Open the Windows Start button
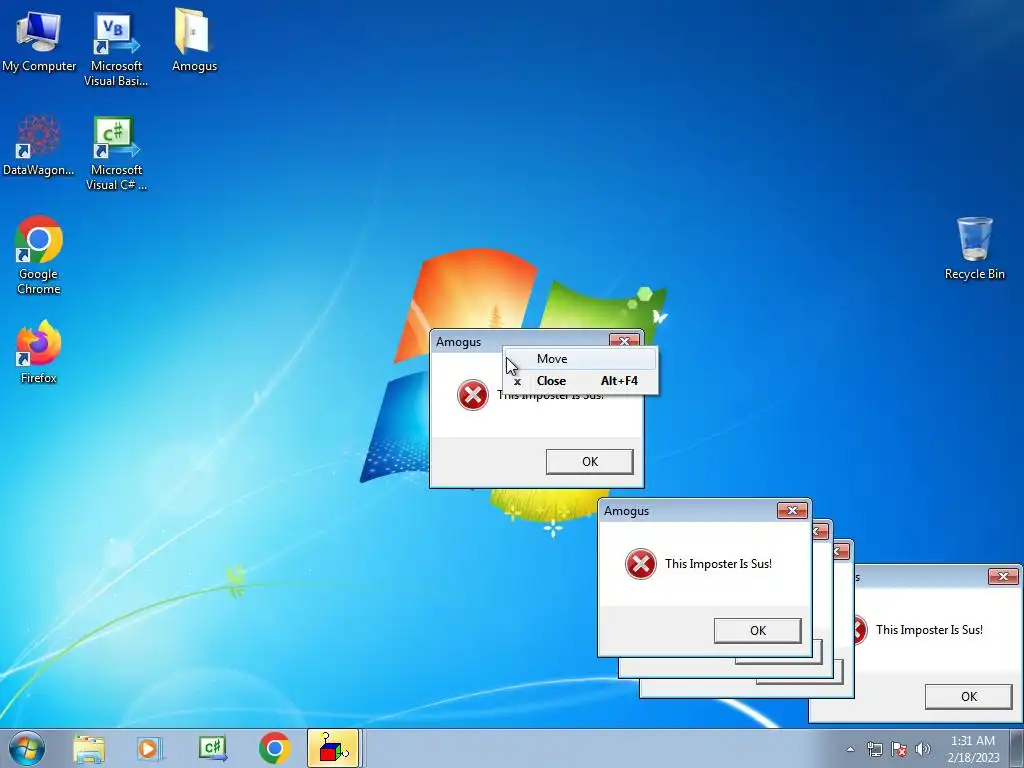This screenshot has height=768, width=1024. pyautogui.click(x=27, y=748)
